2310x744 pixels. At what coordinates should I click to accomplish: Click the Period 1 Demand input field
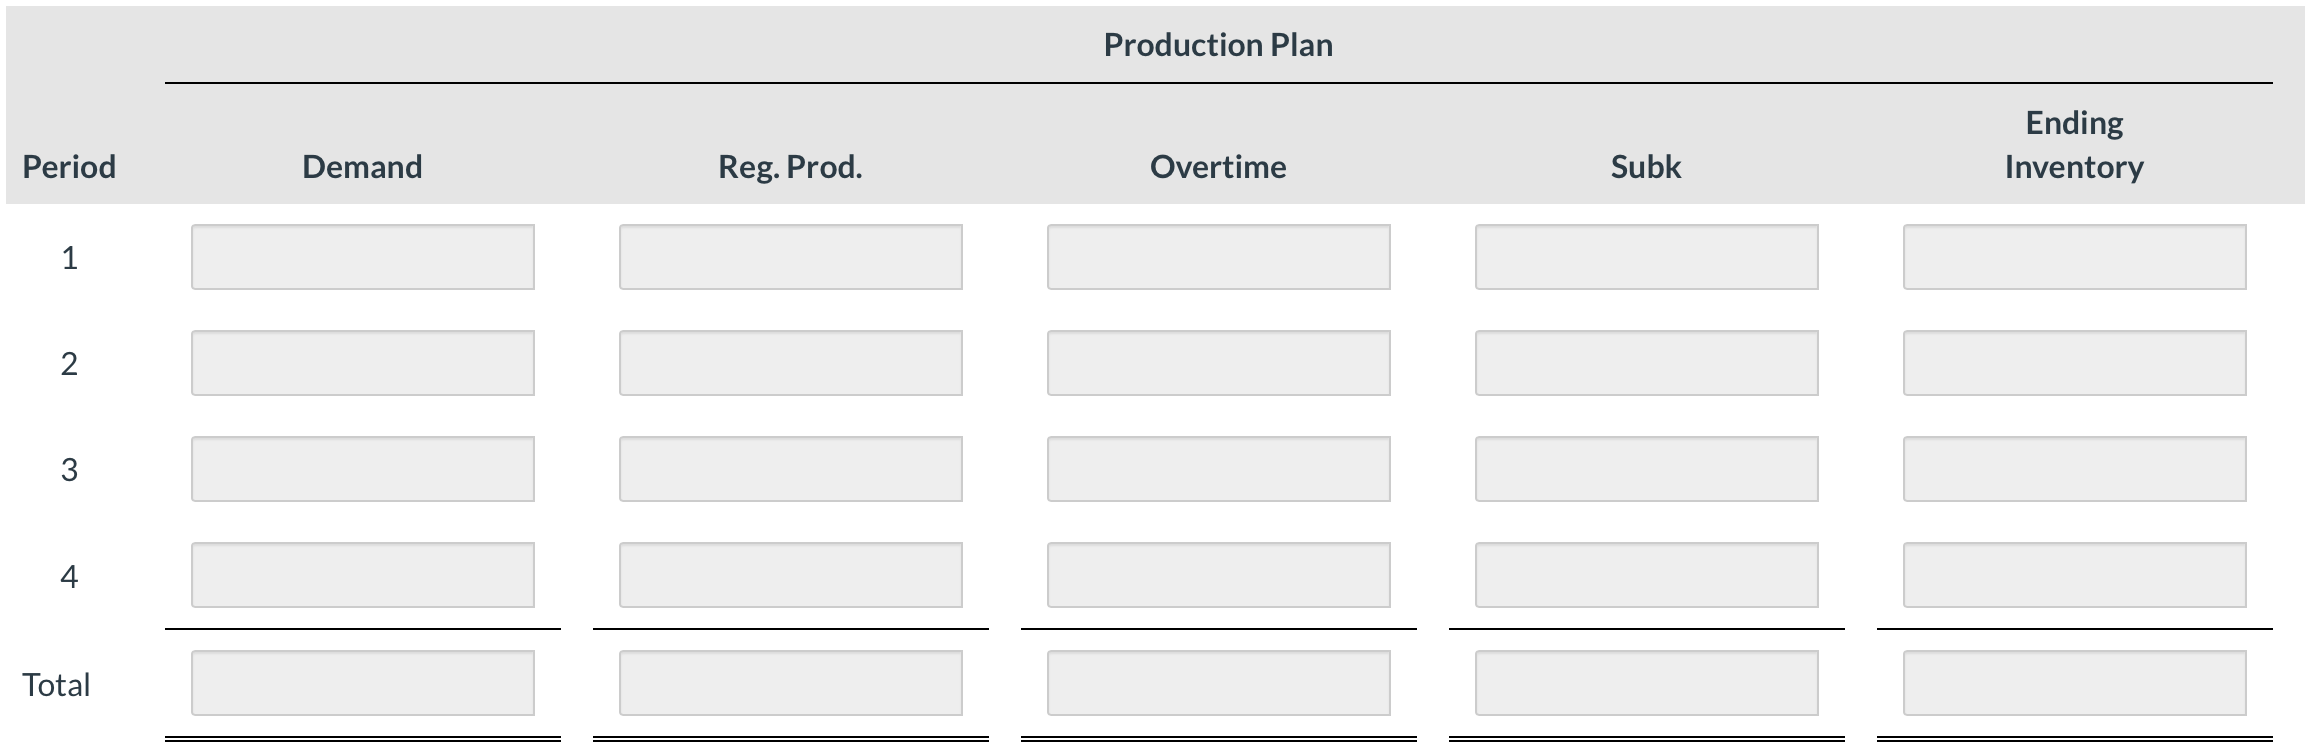coord(362,257)
